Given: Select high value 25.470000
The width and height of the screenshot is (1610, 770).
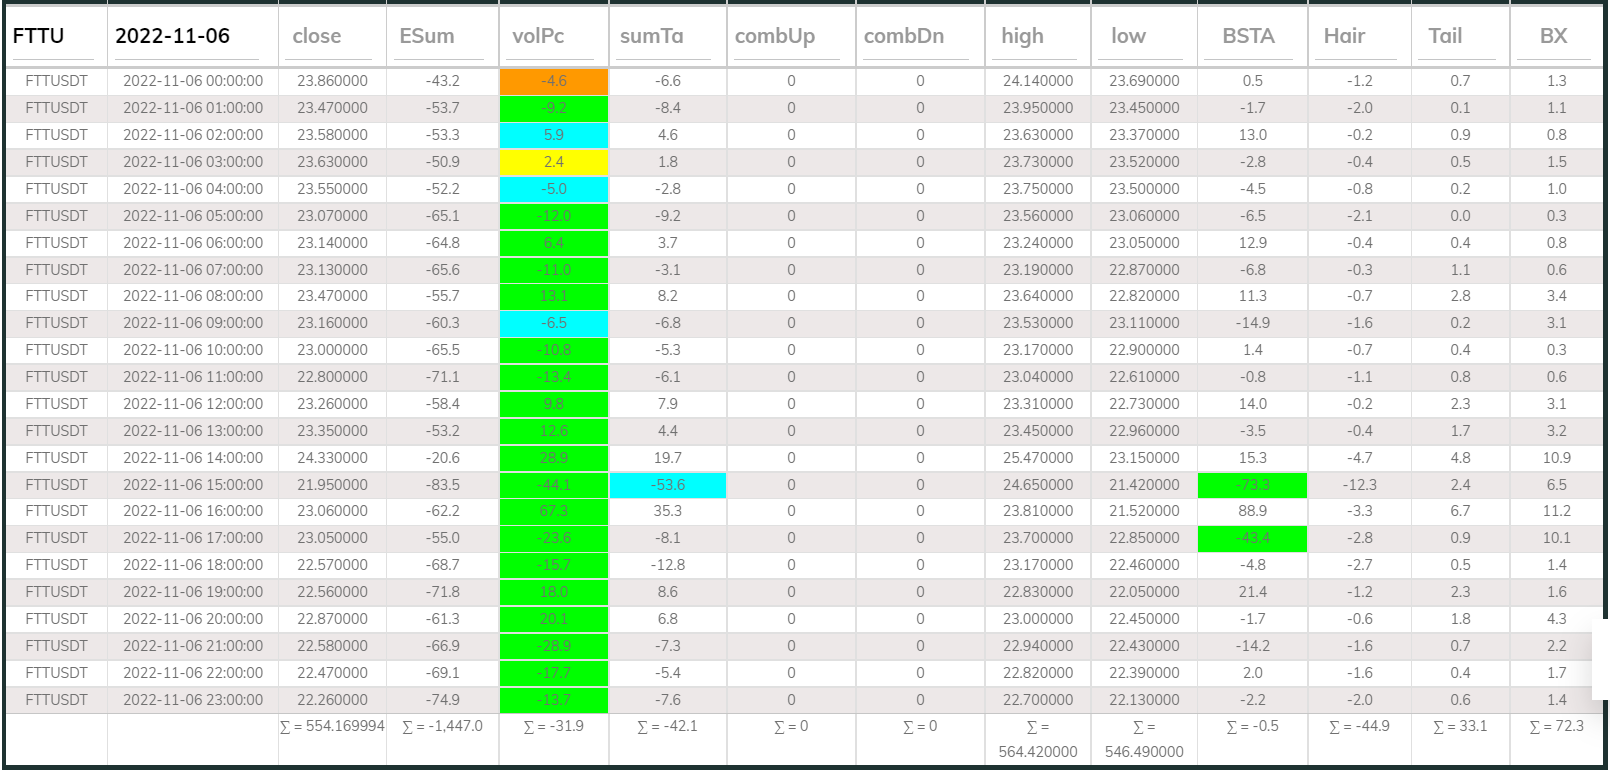Looking at the screenshot, I should (x=1038, y=458).
